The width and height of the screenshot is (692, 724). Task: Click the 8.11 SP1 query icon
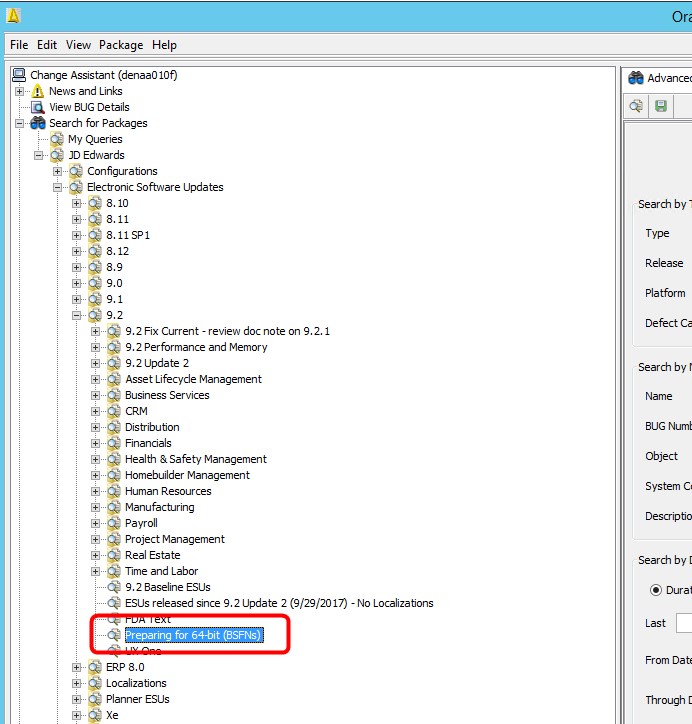coord(95,235)
